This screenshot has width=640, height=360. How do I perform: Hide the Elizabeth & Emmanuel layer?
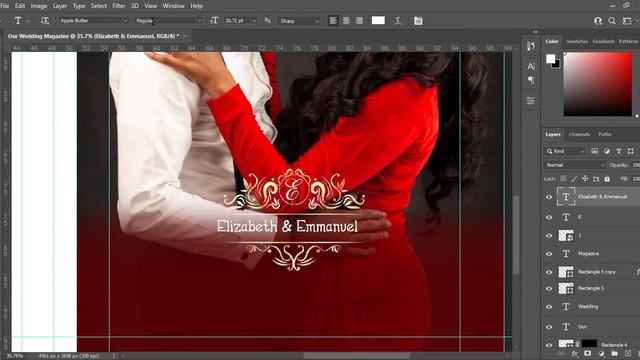coord(549,197)
